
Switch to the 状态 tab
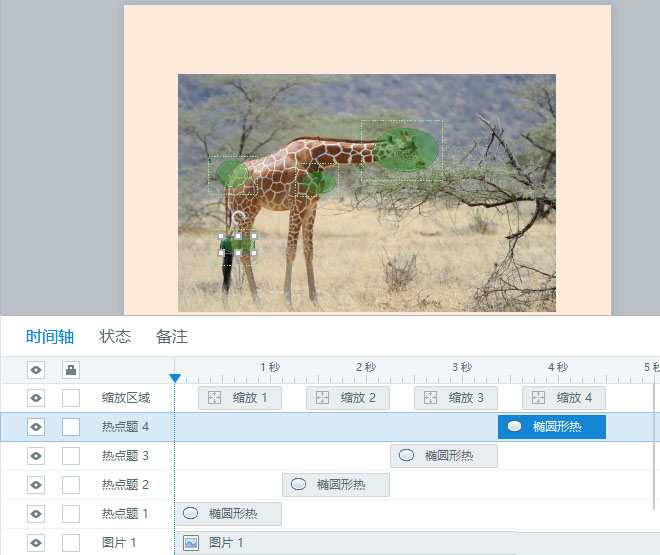click(115, 337)
